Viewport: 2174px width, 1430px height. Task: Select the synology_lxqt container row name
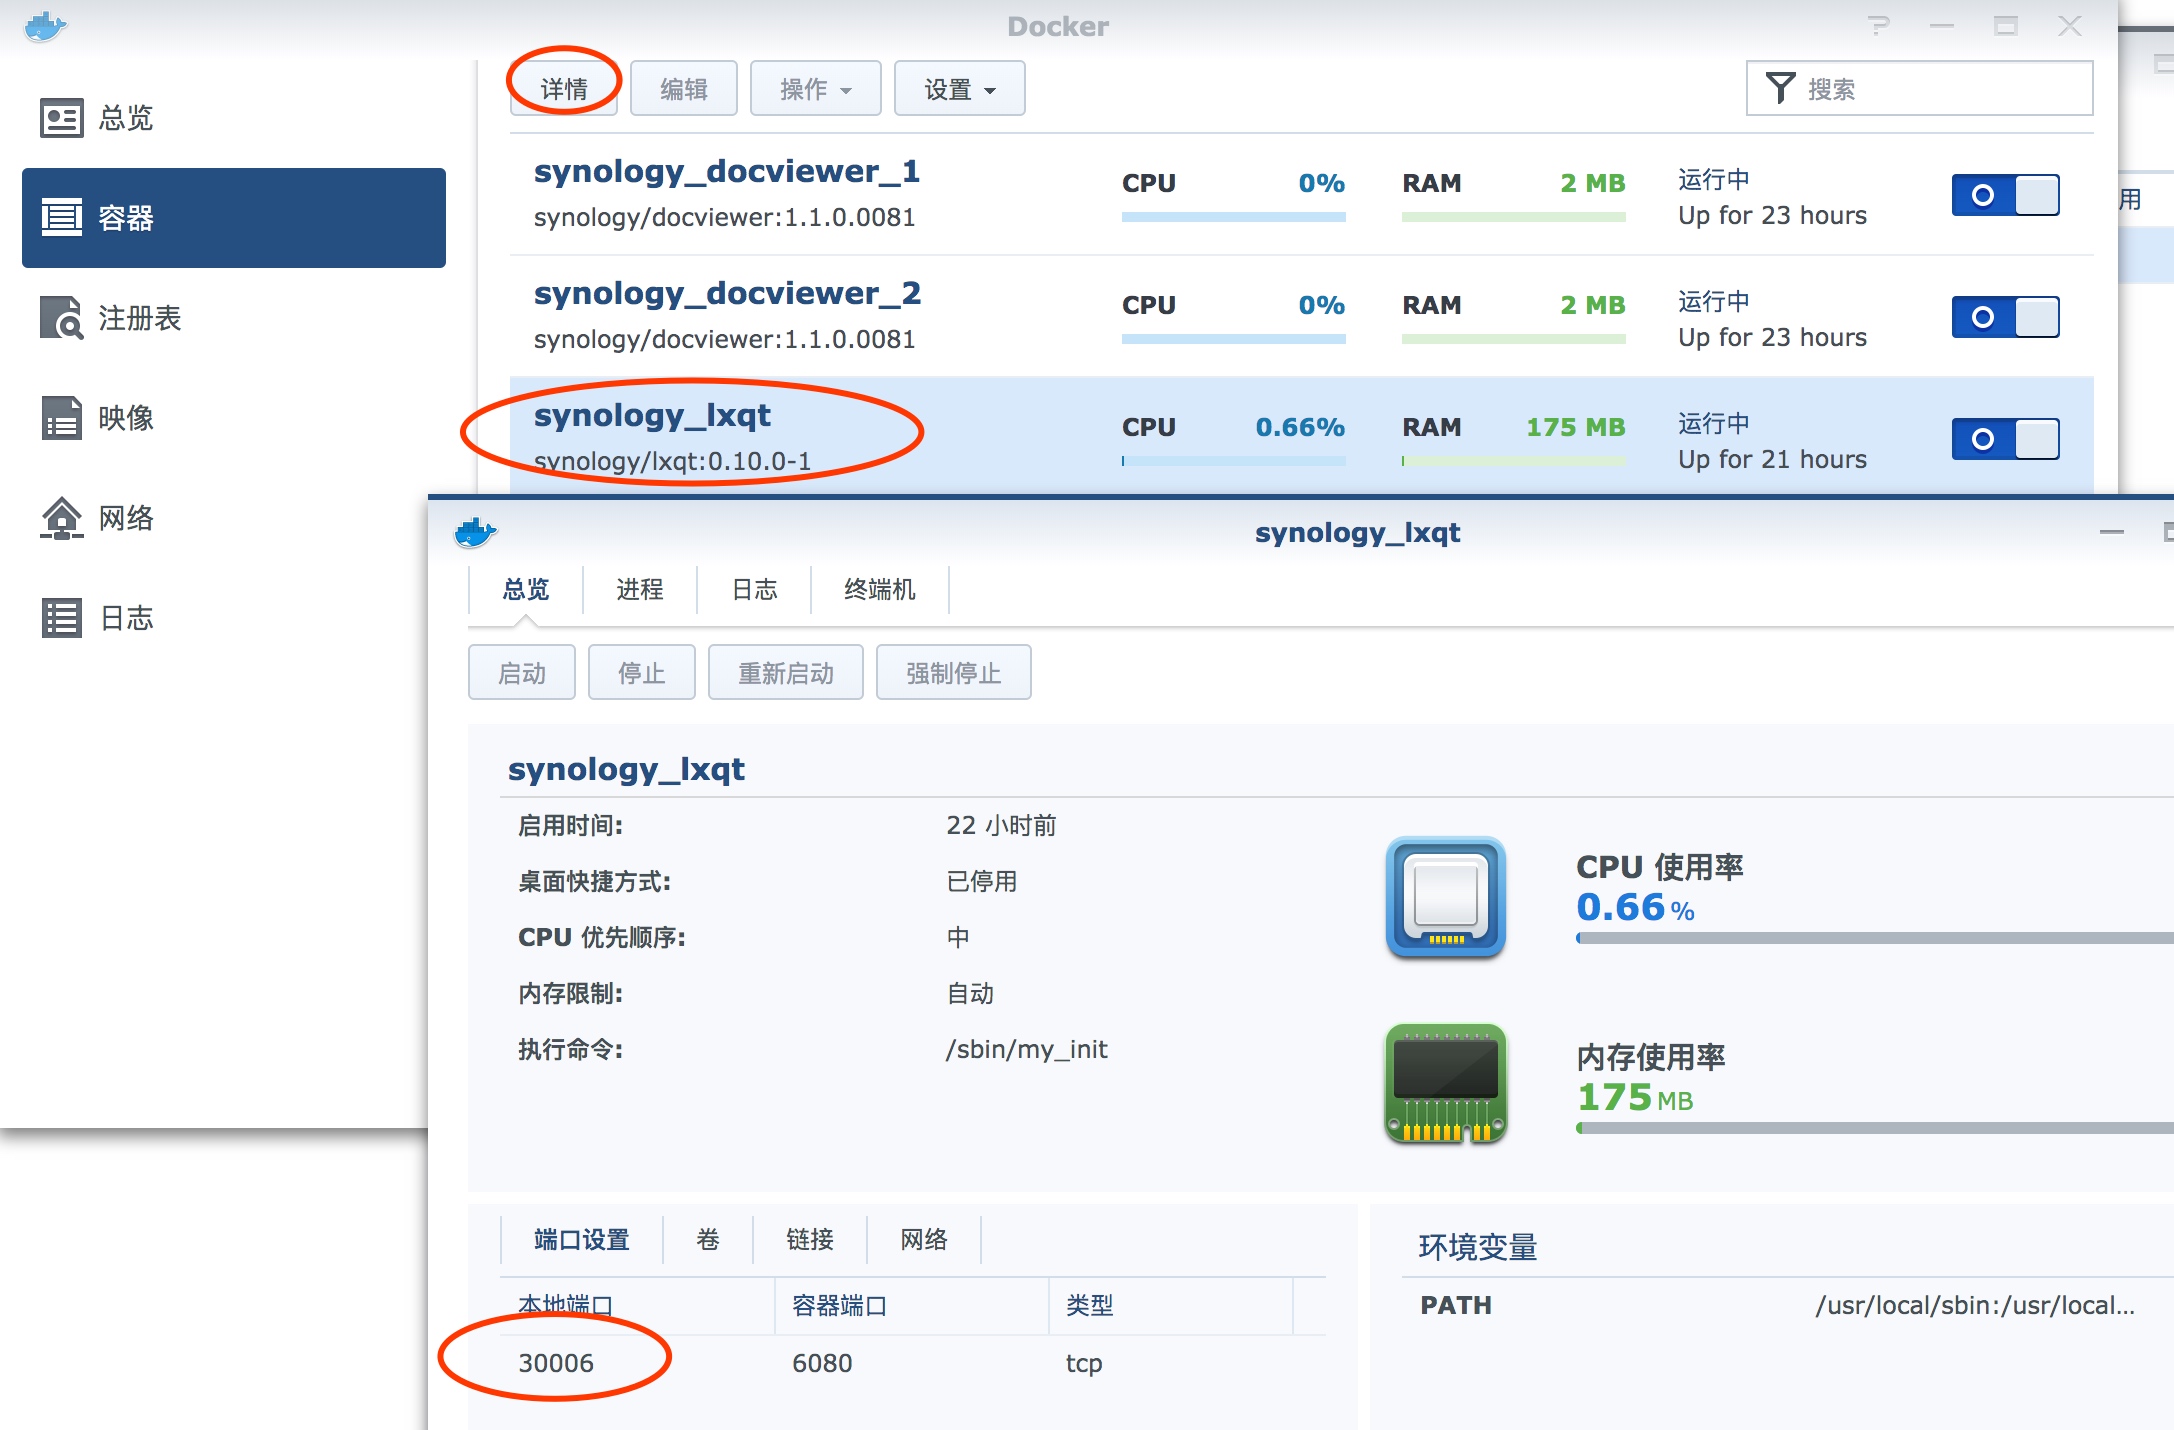point(652,416)
